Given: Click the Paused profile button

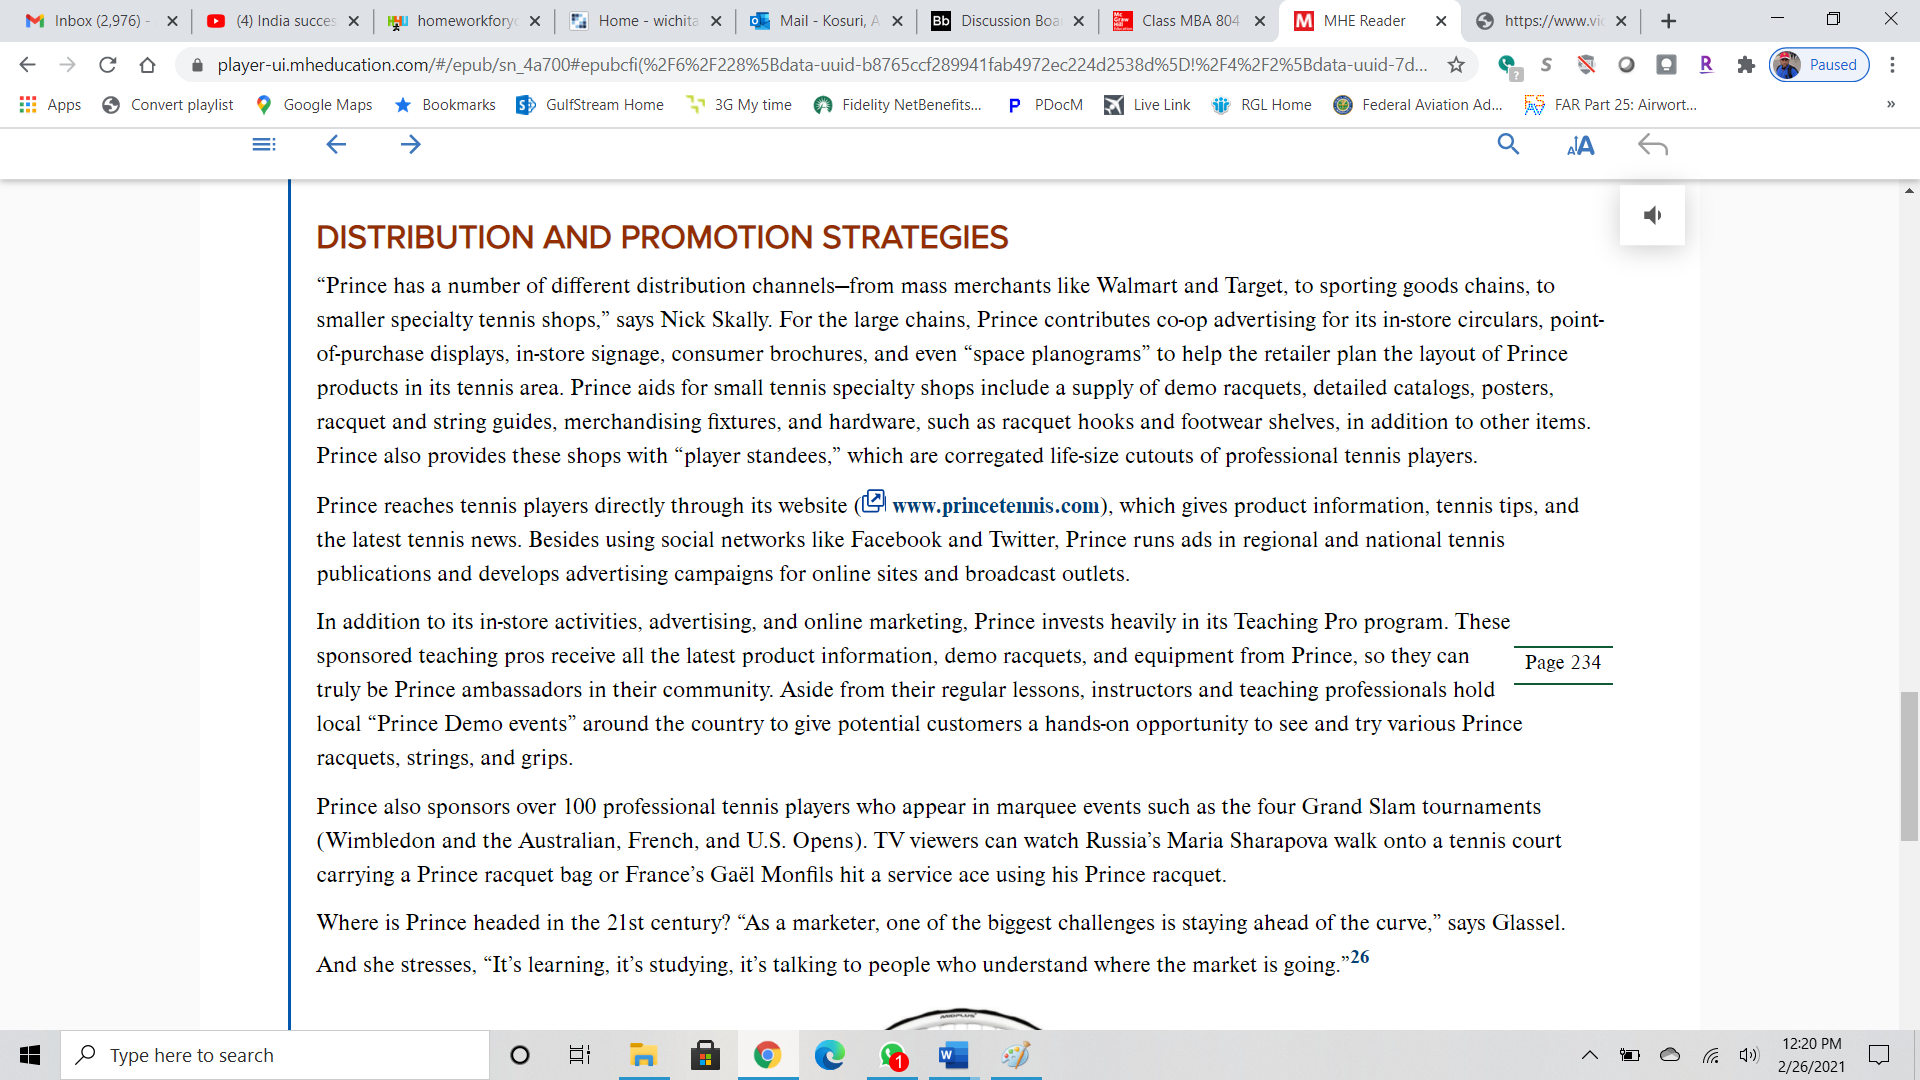Looking at the screenshot, I should tap(1819, 65).
